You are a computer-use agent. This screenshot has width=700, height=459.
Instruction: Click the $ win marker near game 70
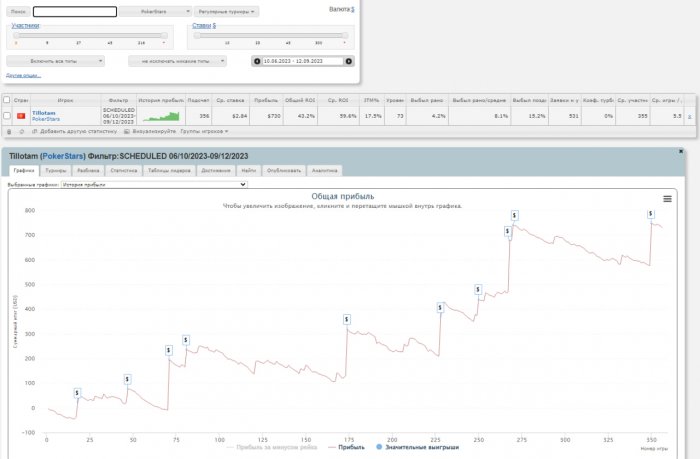(x=169, y=351)
